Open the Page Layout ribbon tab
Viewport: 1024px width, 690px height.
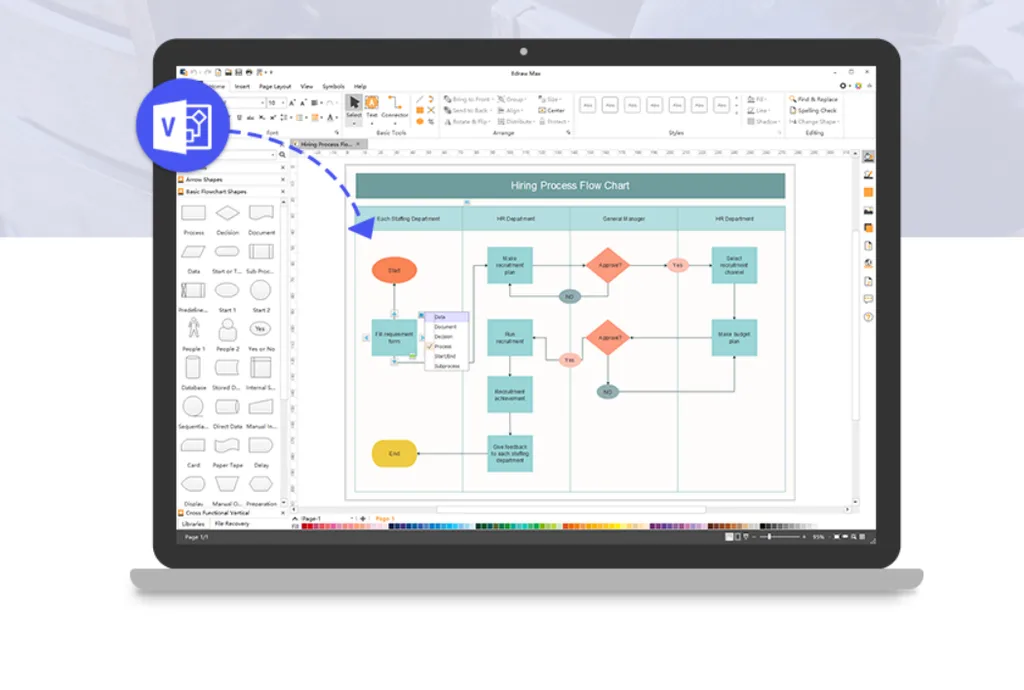tap(275, 87)
